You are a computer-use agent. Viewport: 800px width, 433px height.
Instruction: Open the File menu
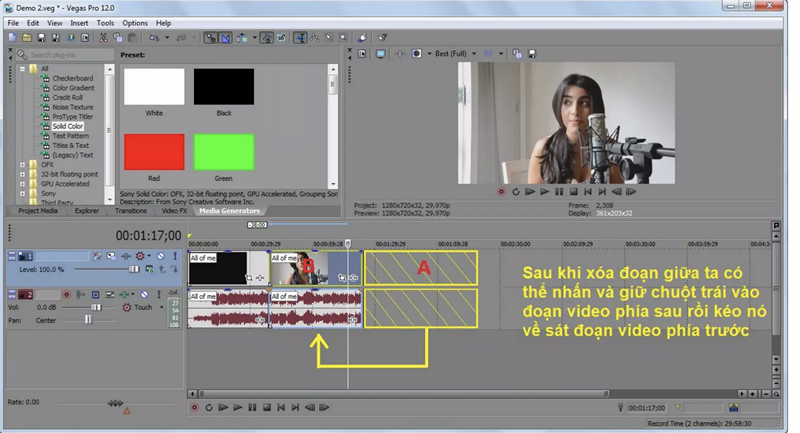pyautogui.click(x=13, y=23)
